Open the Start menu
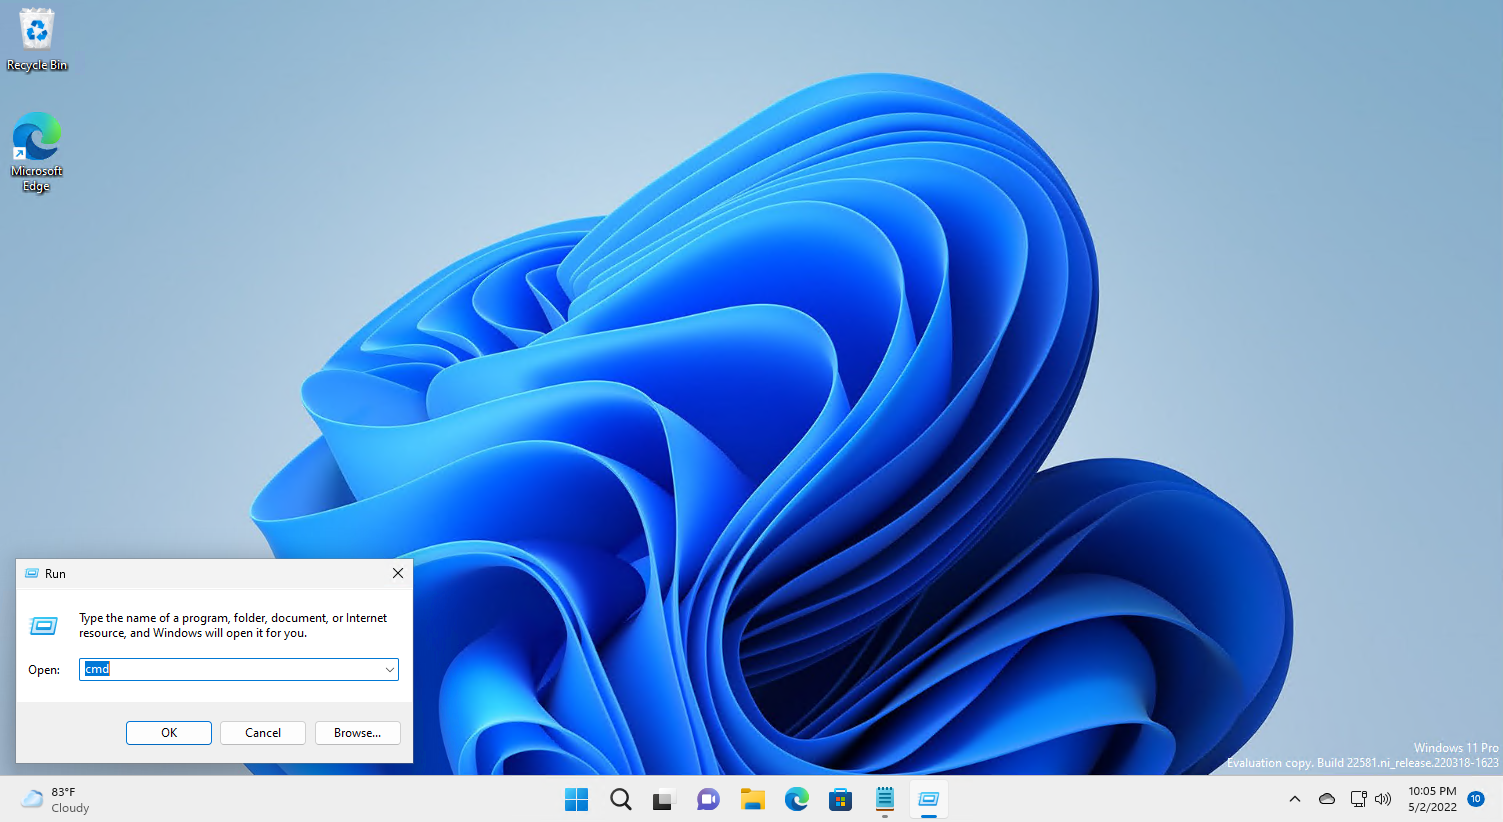 (x=576, y=799)
